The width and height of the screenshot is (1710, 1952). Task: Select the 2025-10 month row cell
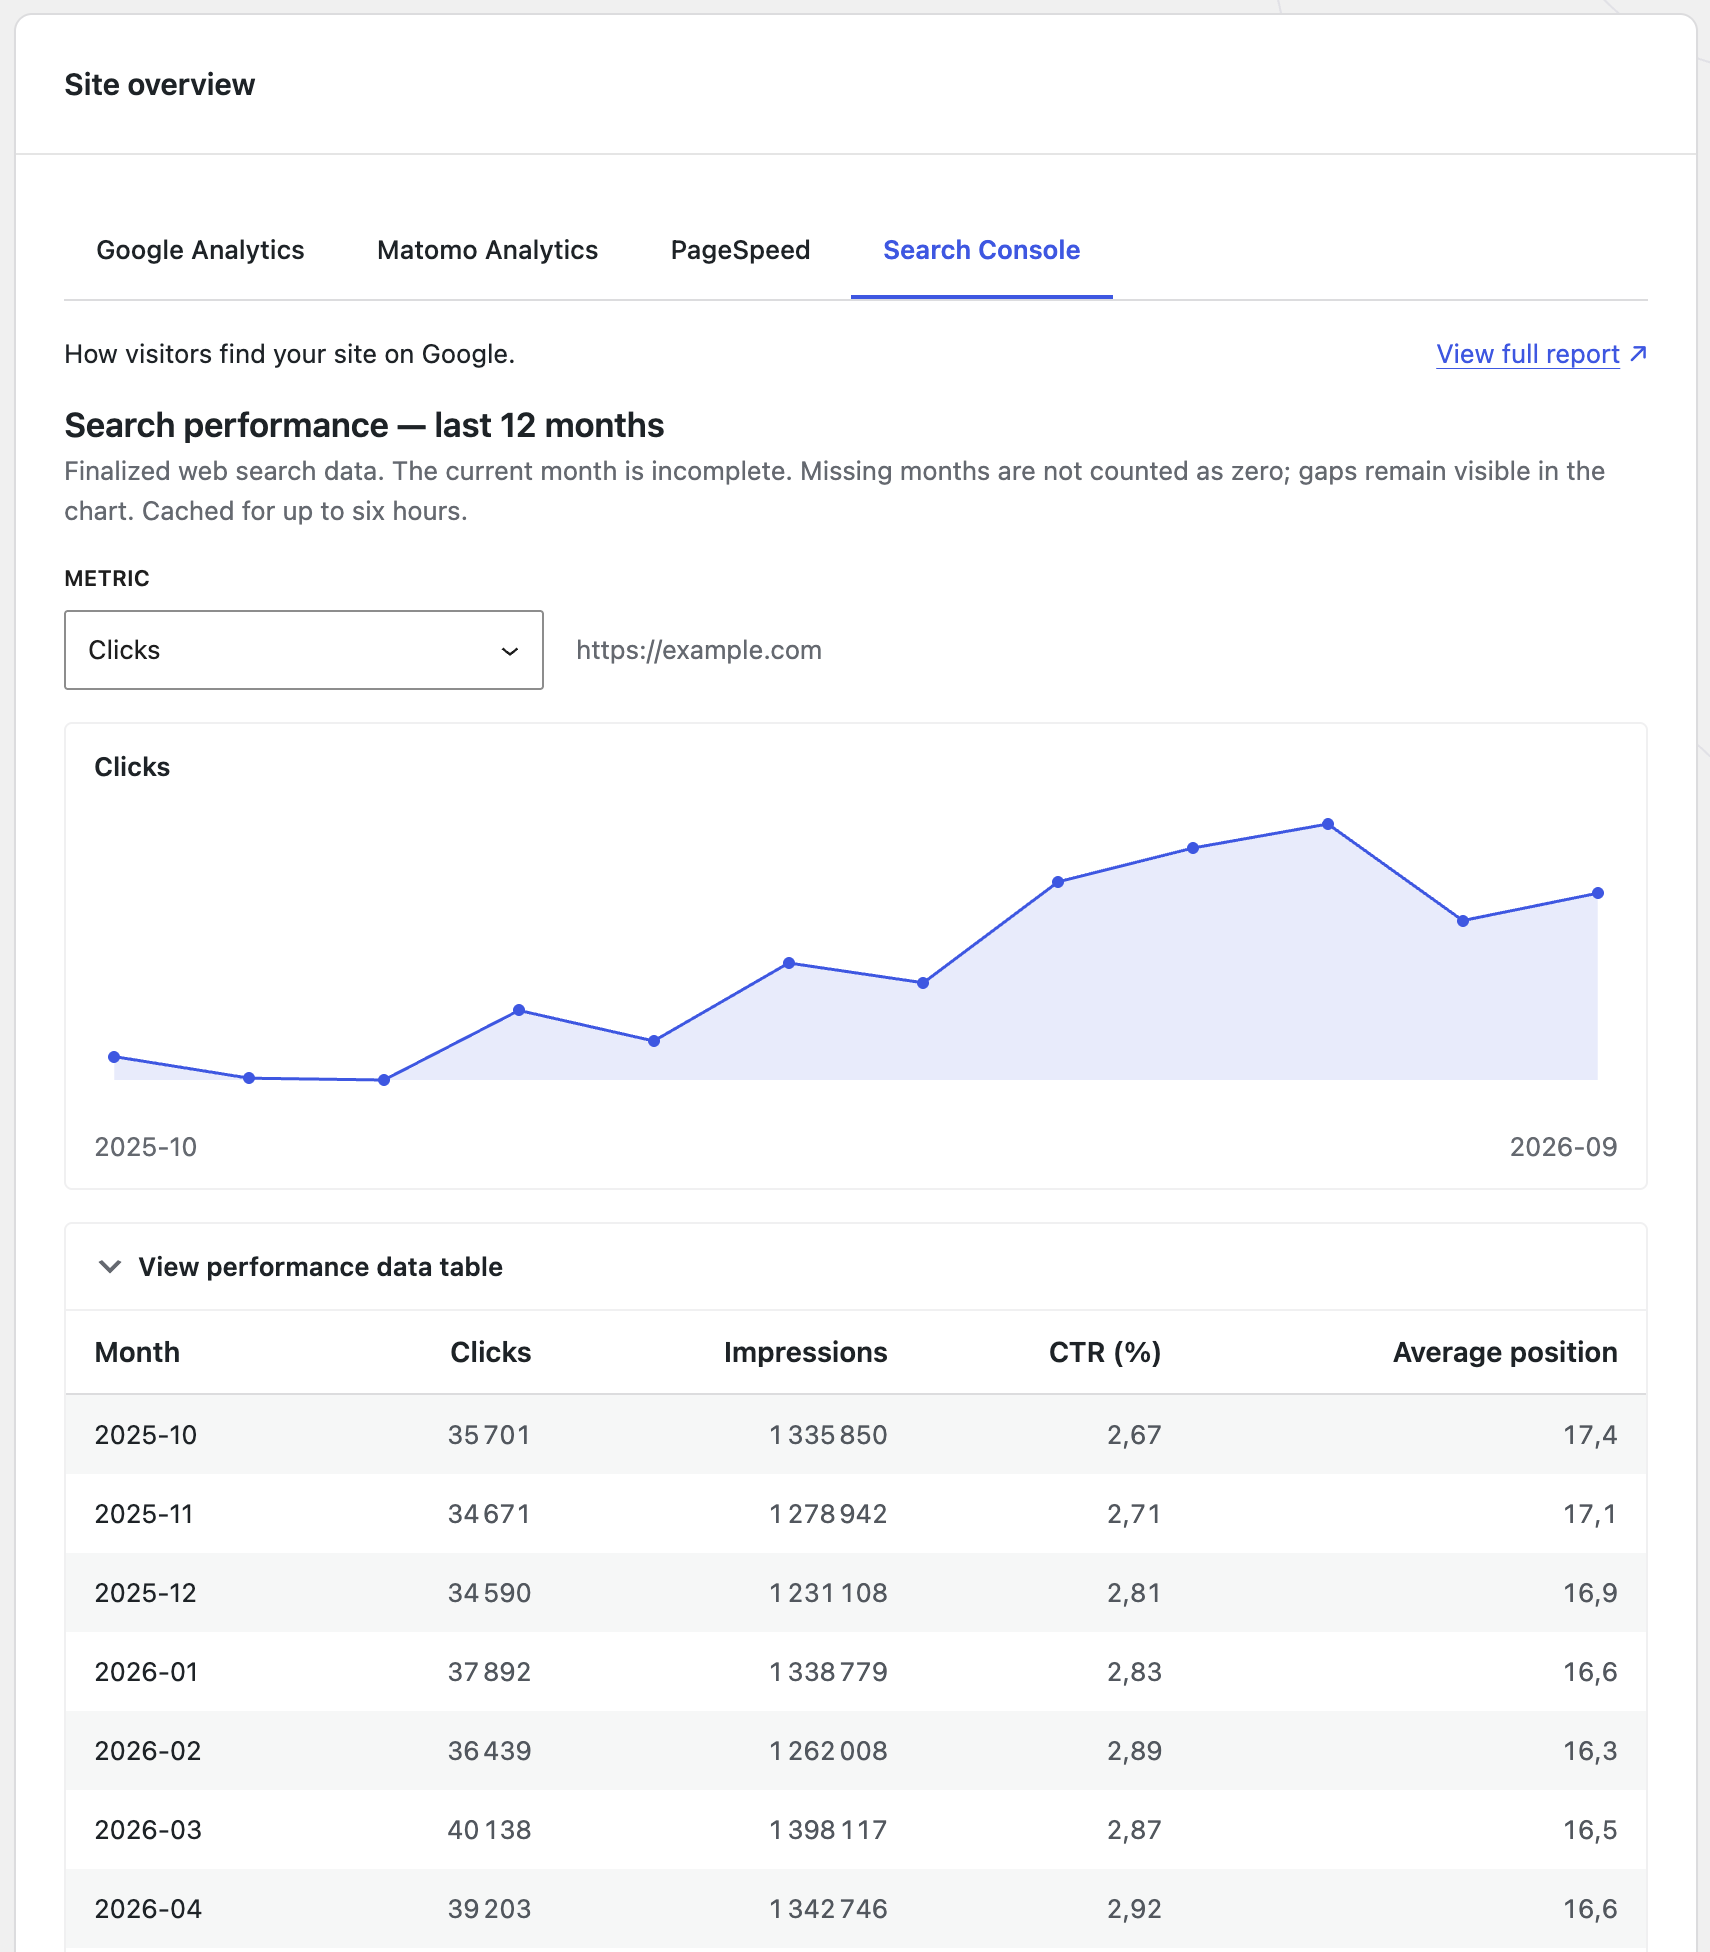[146, 1435]
